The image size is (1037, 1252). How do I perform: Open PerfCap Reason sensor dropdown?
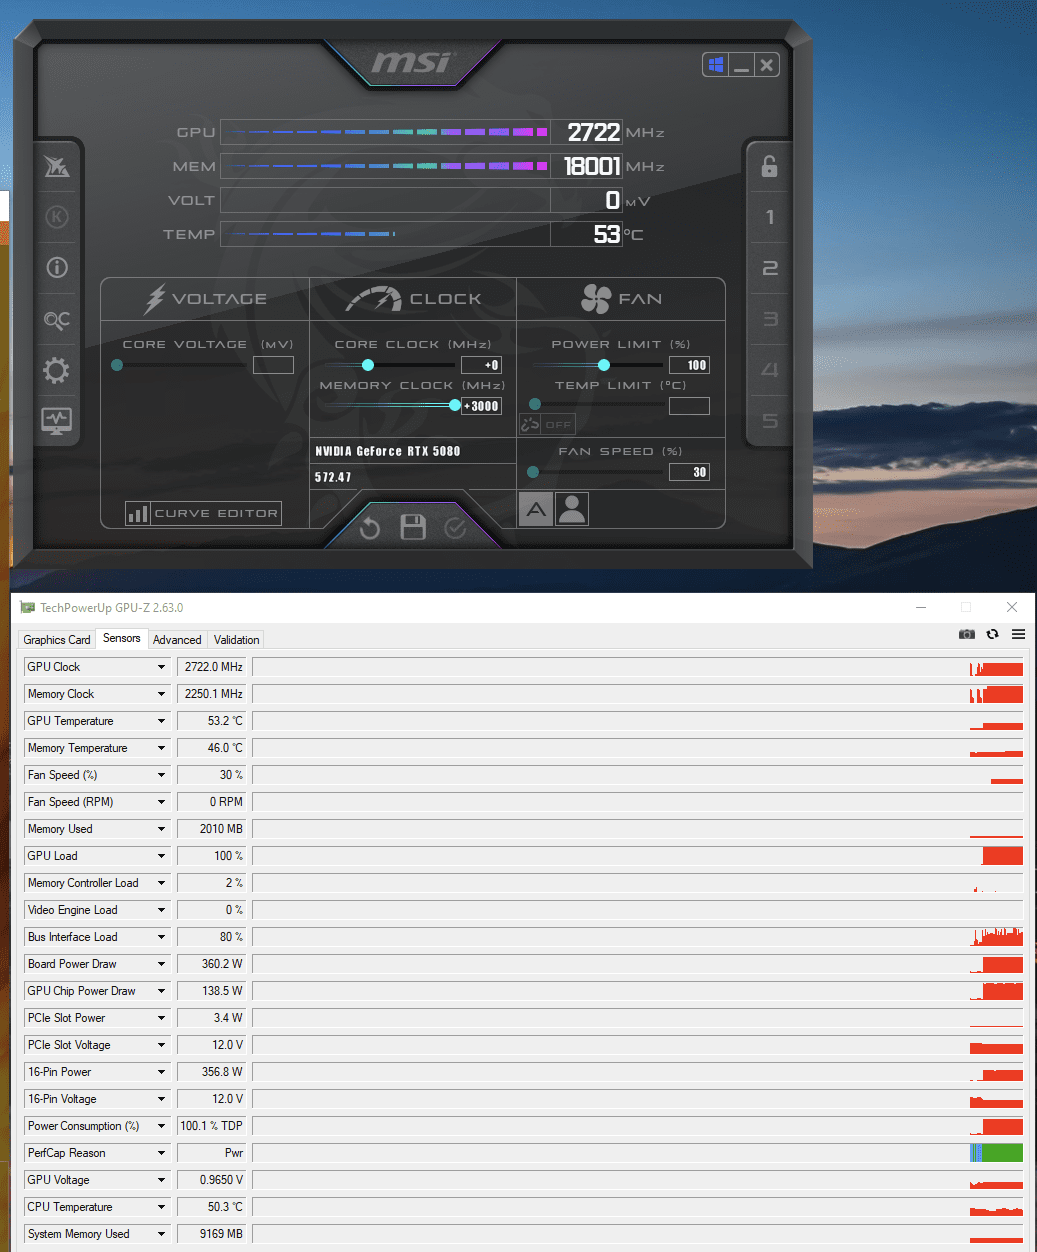coord(161,1153)
